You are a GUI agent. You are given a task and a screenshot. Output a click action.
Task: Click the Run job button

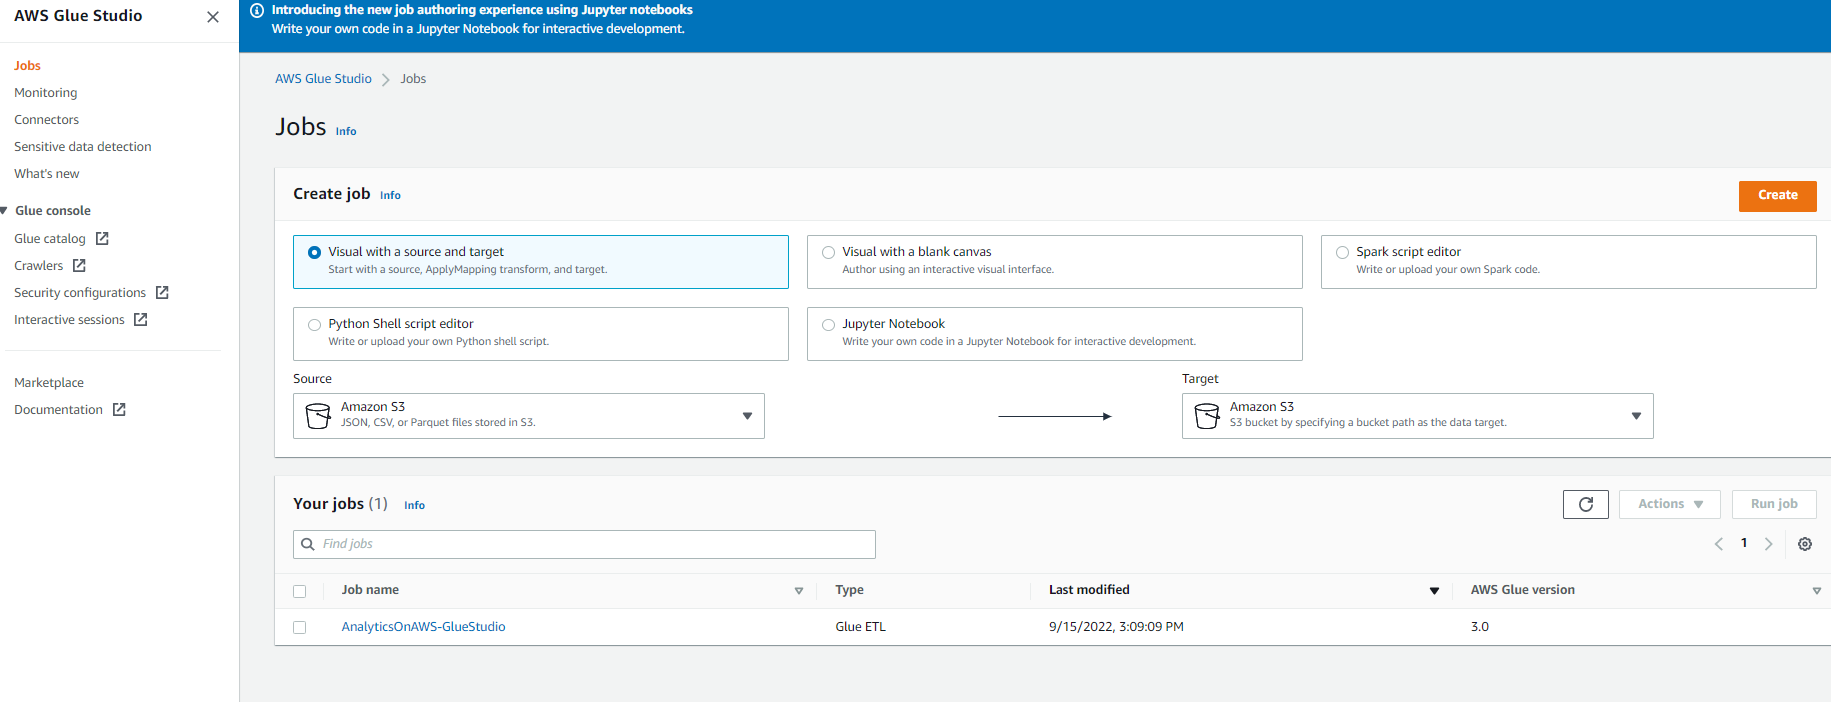(x=1774, y=504)
